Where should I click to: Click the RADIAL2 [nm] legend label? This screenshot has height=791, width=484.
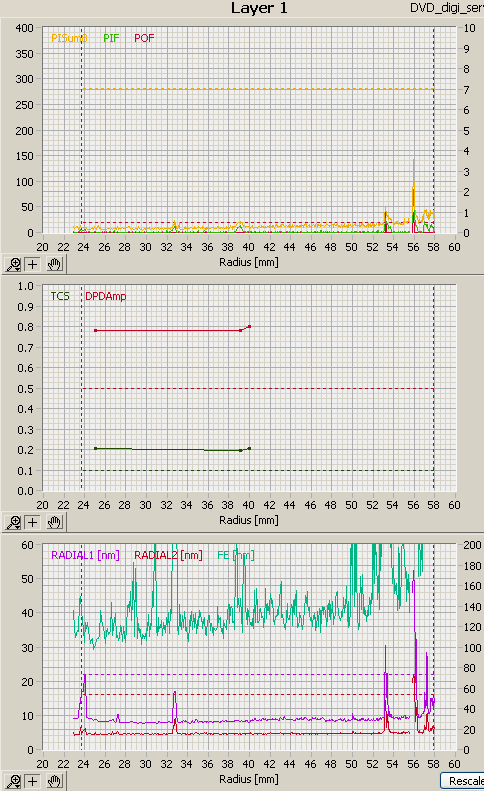click(168, 555)
